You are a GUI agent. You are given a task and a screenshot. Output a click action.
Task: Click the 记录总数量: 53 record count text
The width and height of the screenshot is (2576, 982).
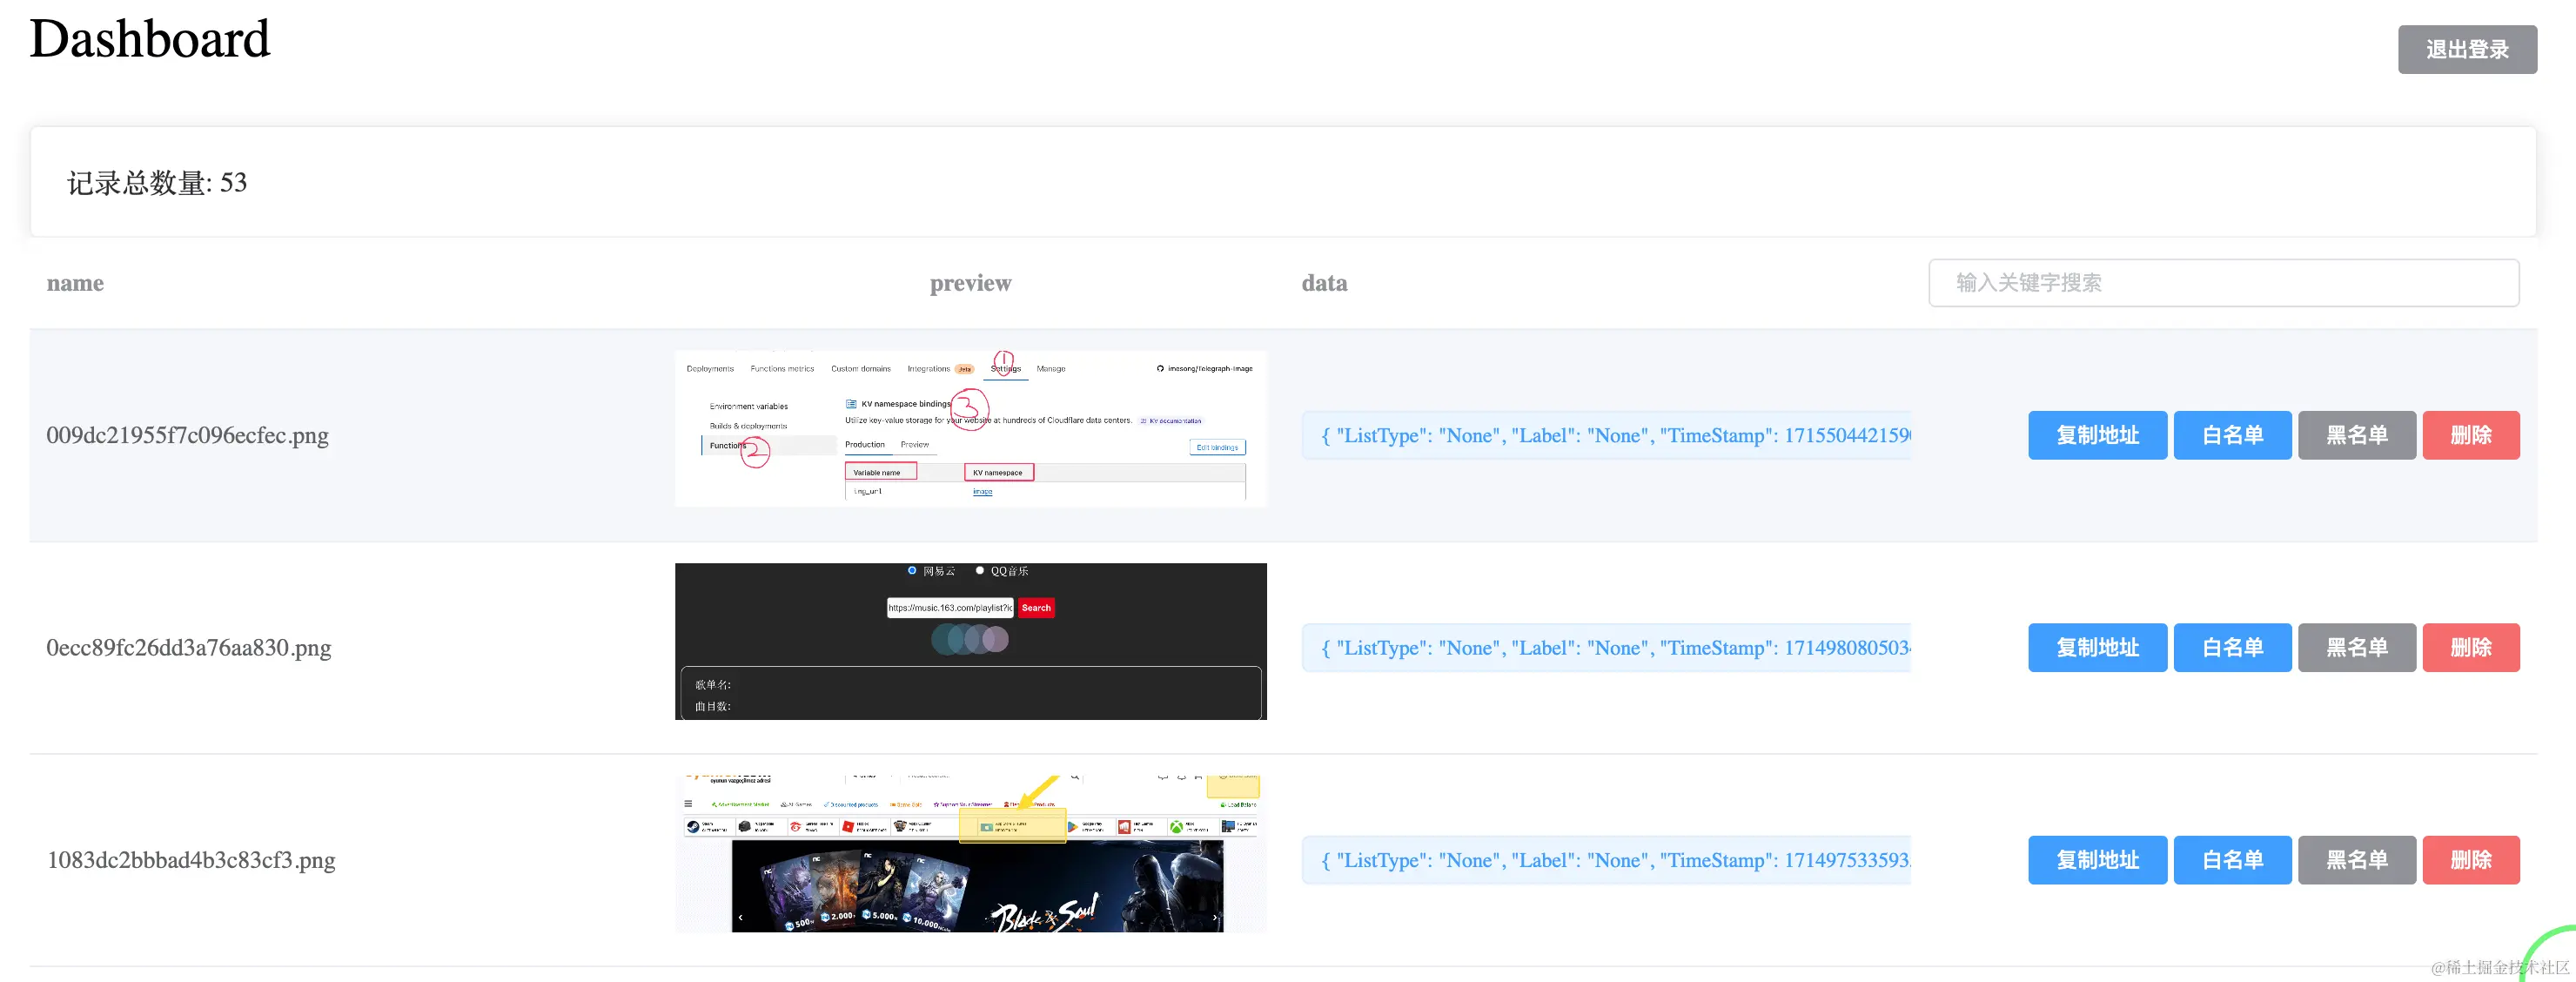pyautogui.click(x=157, y=183)
